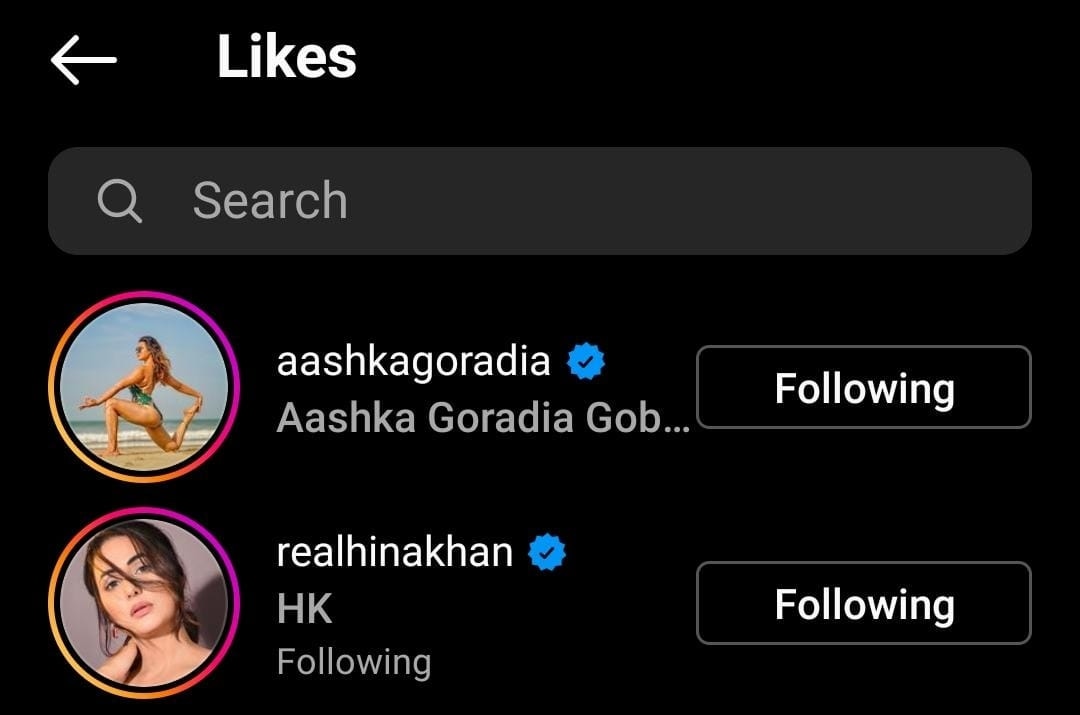Select the realhinakhan list row

coord(539,603)
